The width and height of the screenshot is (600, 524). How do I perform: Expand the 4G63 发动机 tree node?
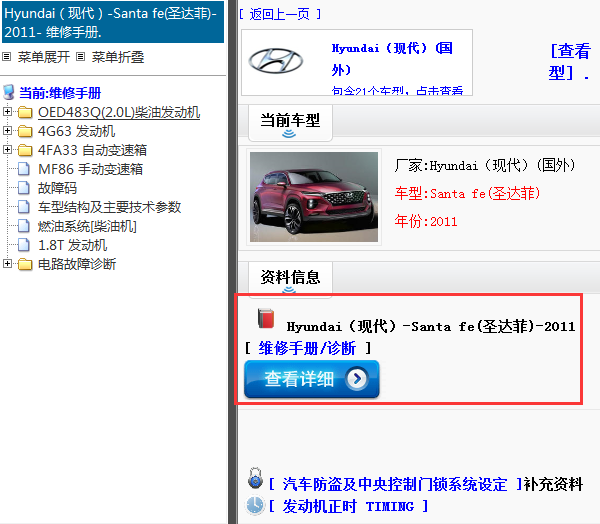coord(7,131)
